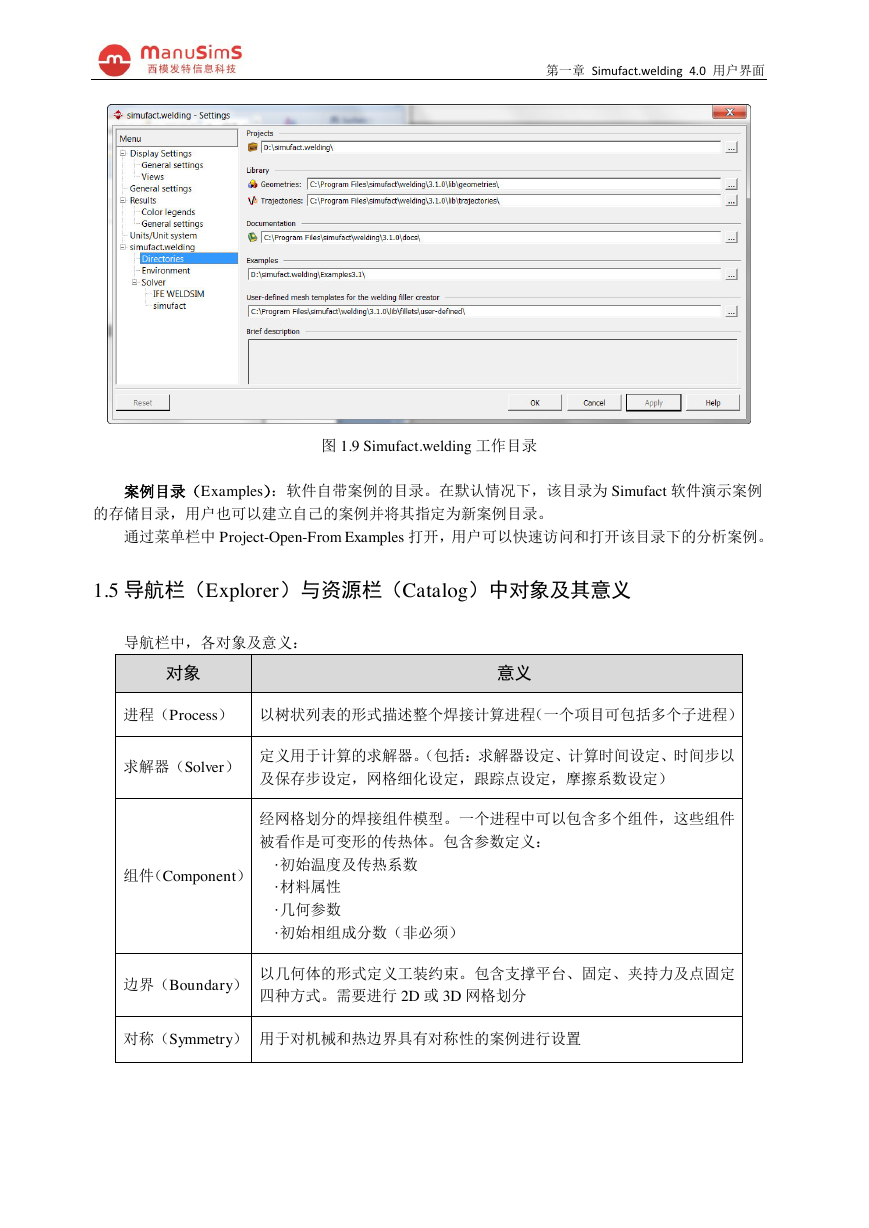Viewport: 869px width, 1228px height.
Task: Browse for the Projects directory
Action: click(731, 147)
